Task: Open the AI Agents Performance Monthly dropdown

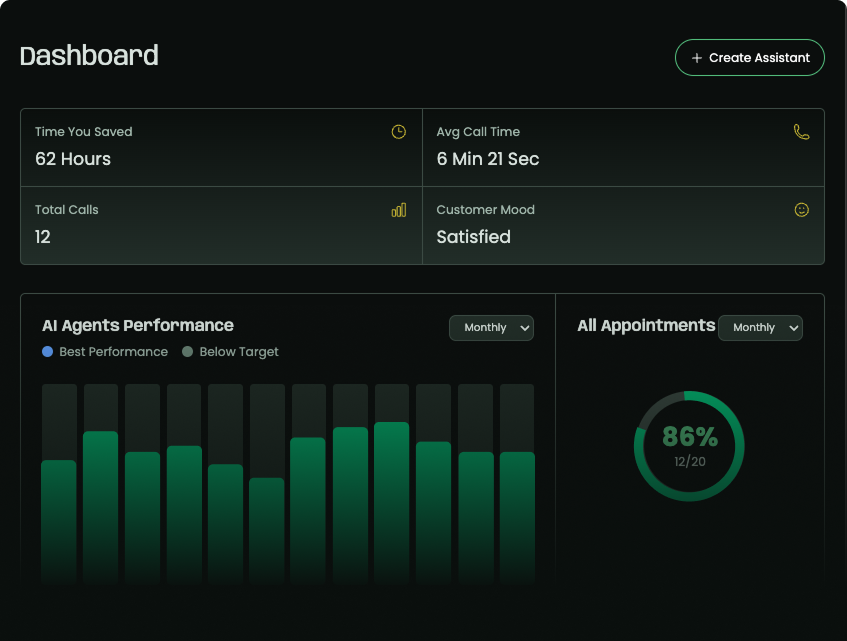Action: (491, 328)
